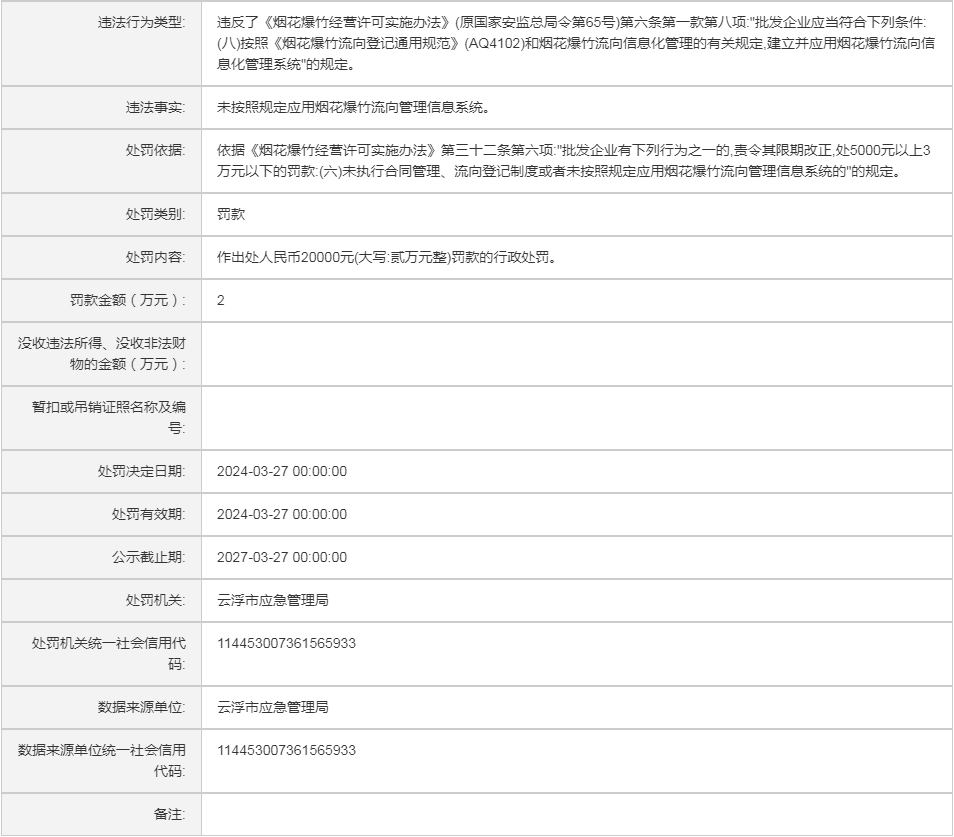Click the 违法事实 description text
954x837 pixels.
352,107
